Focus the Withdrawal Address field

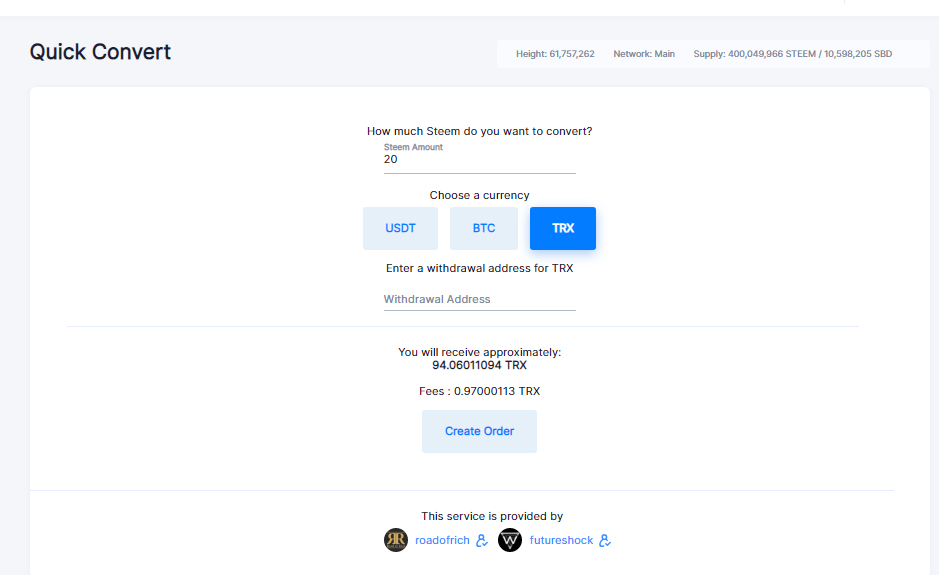click(x=480, y=299)
